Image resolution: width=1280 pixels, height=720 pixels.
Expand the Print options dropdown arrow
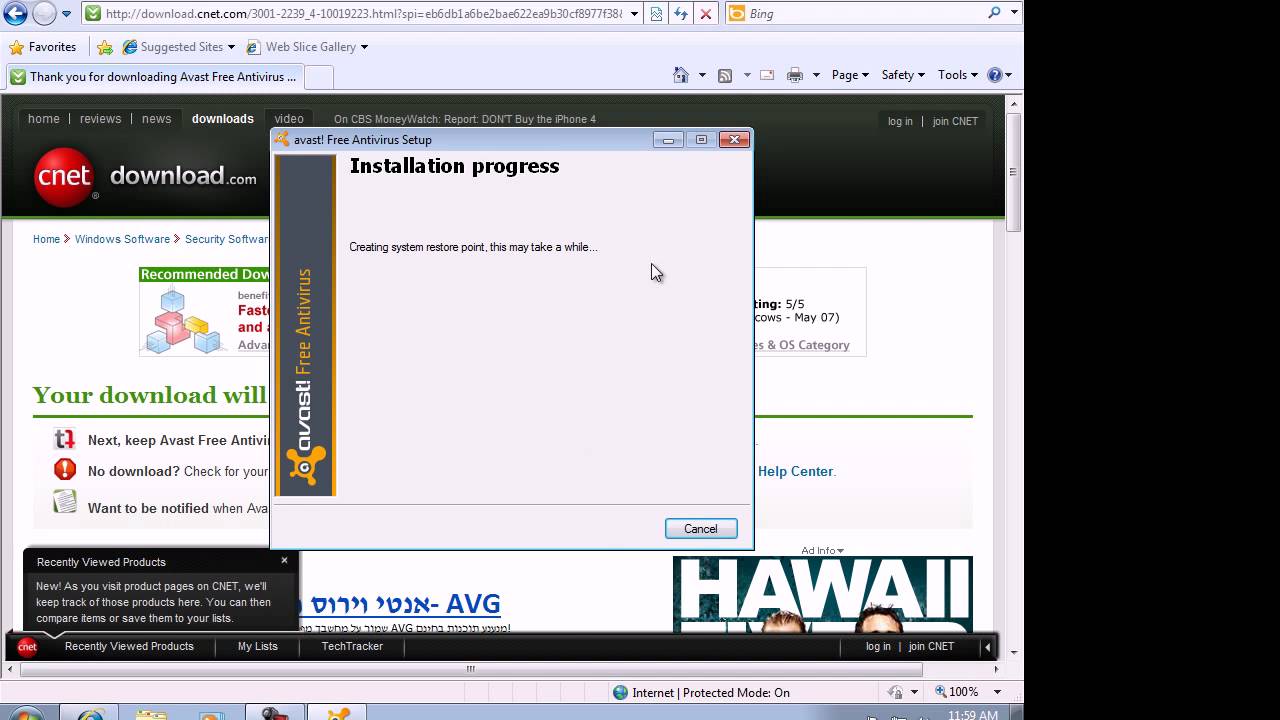tap(816, 75)
